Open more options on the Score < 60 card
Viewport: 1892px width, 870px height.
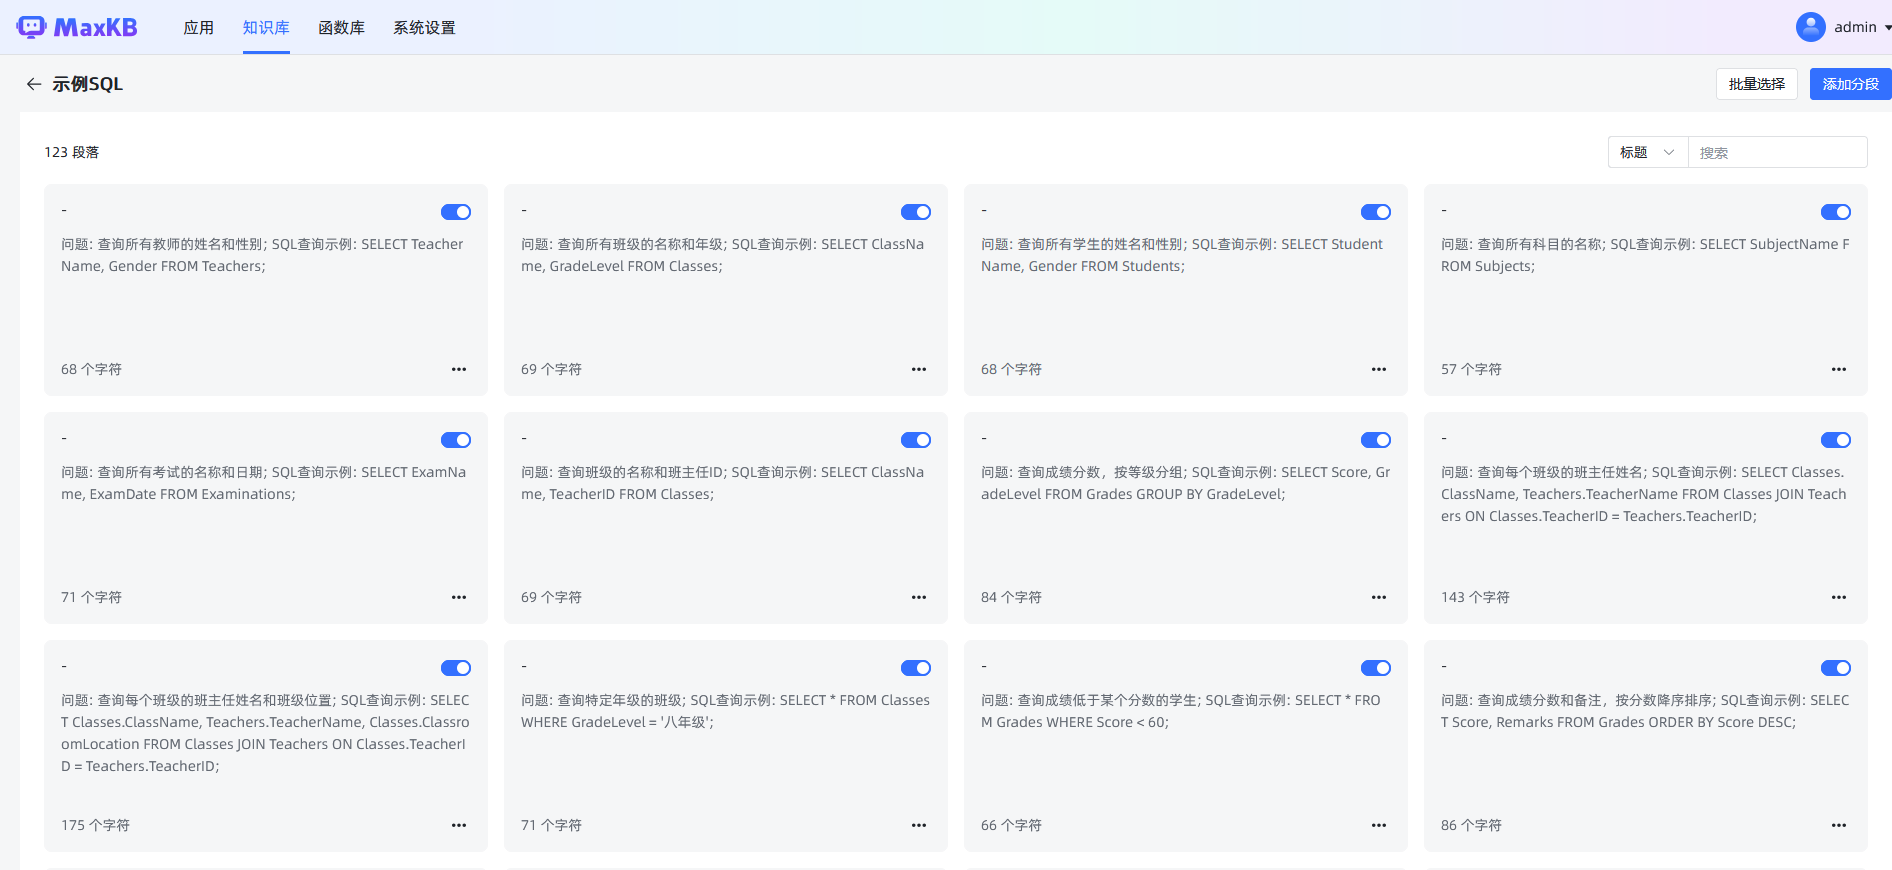coord(1378,825)
